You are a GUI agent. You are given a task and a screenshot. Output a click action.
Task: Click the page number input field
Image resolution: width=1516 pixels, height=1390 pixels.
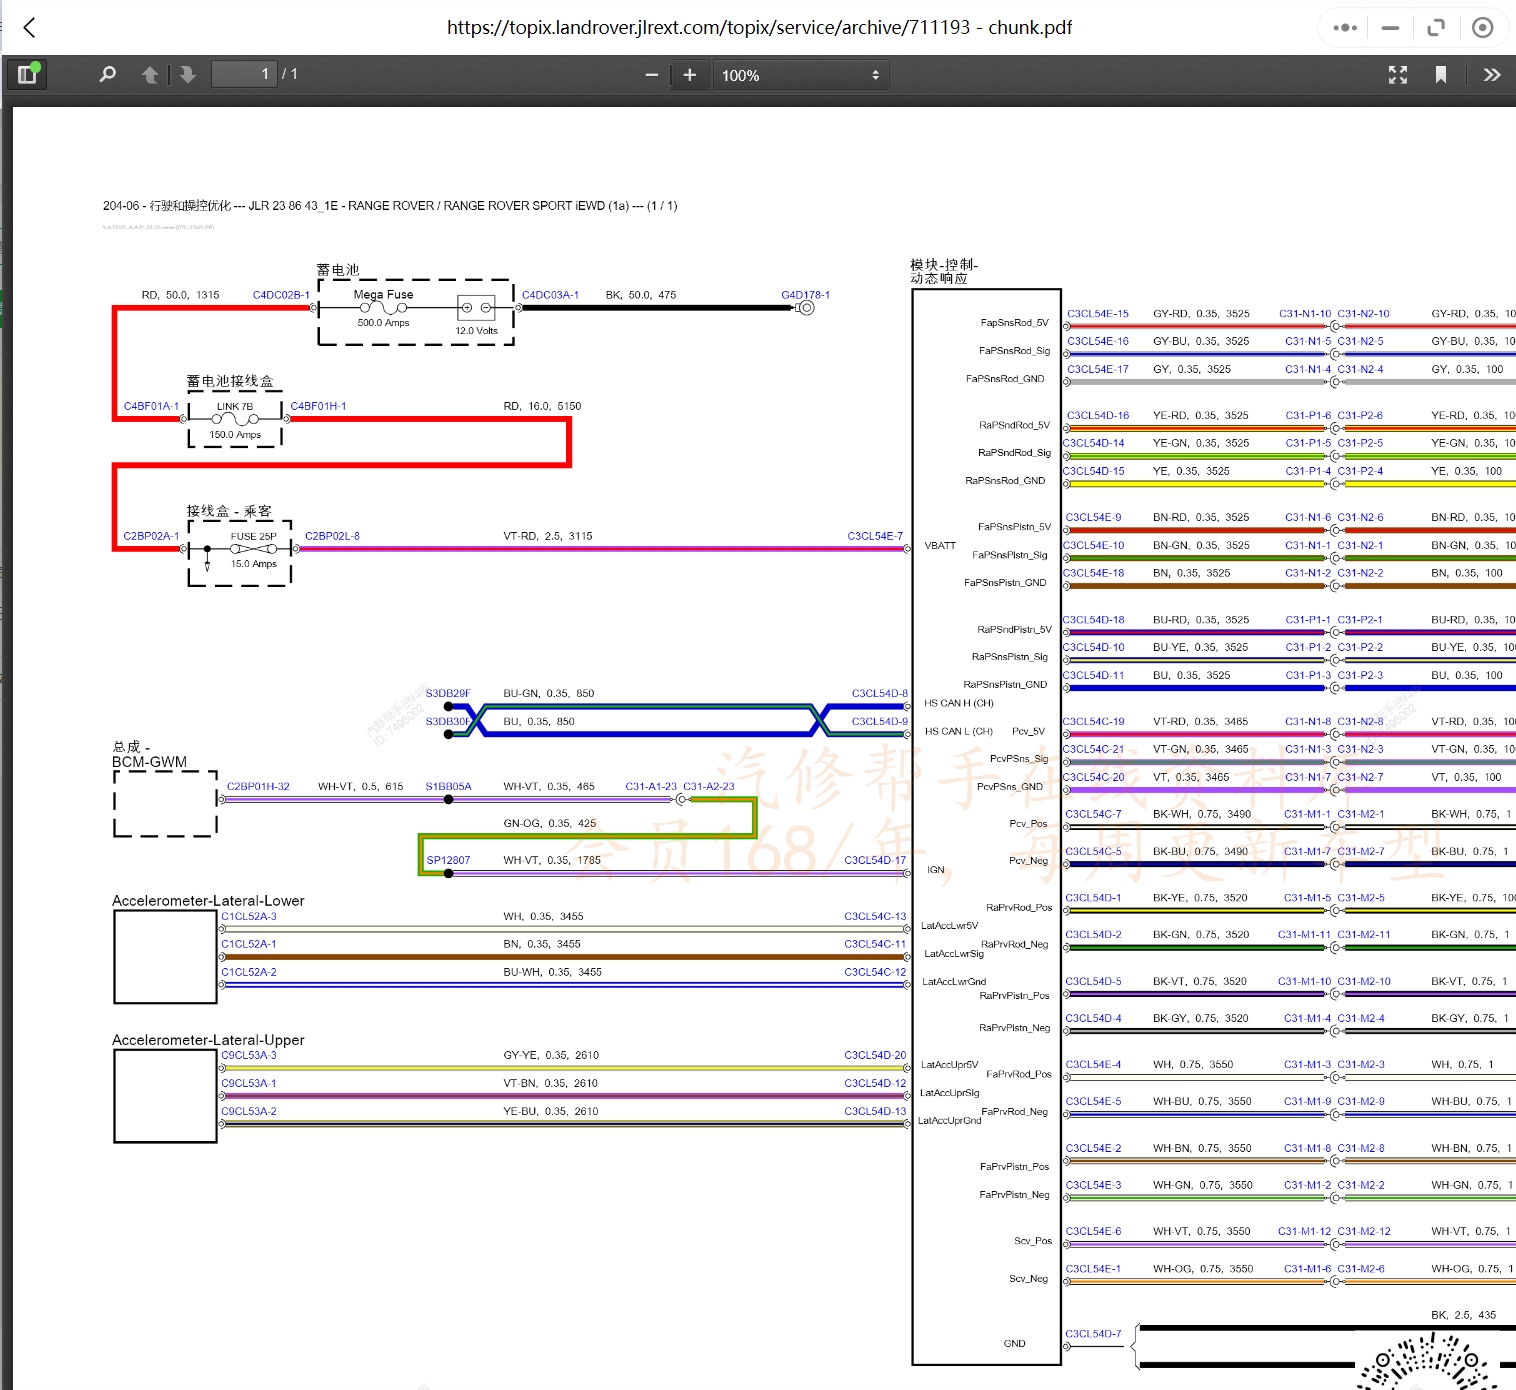(x=243, y=74)
